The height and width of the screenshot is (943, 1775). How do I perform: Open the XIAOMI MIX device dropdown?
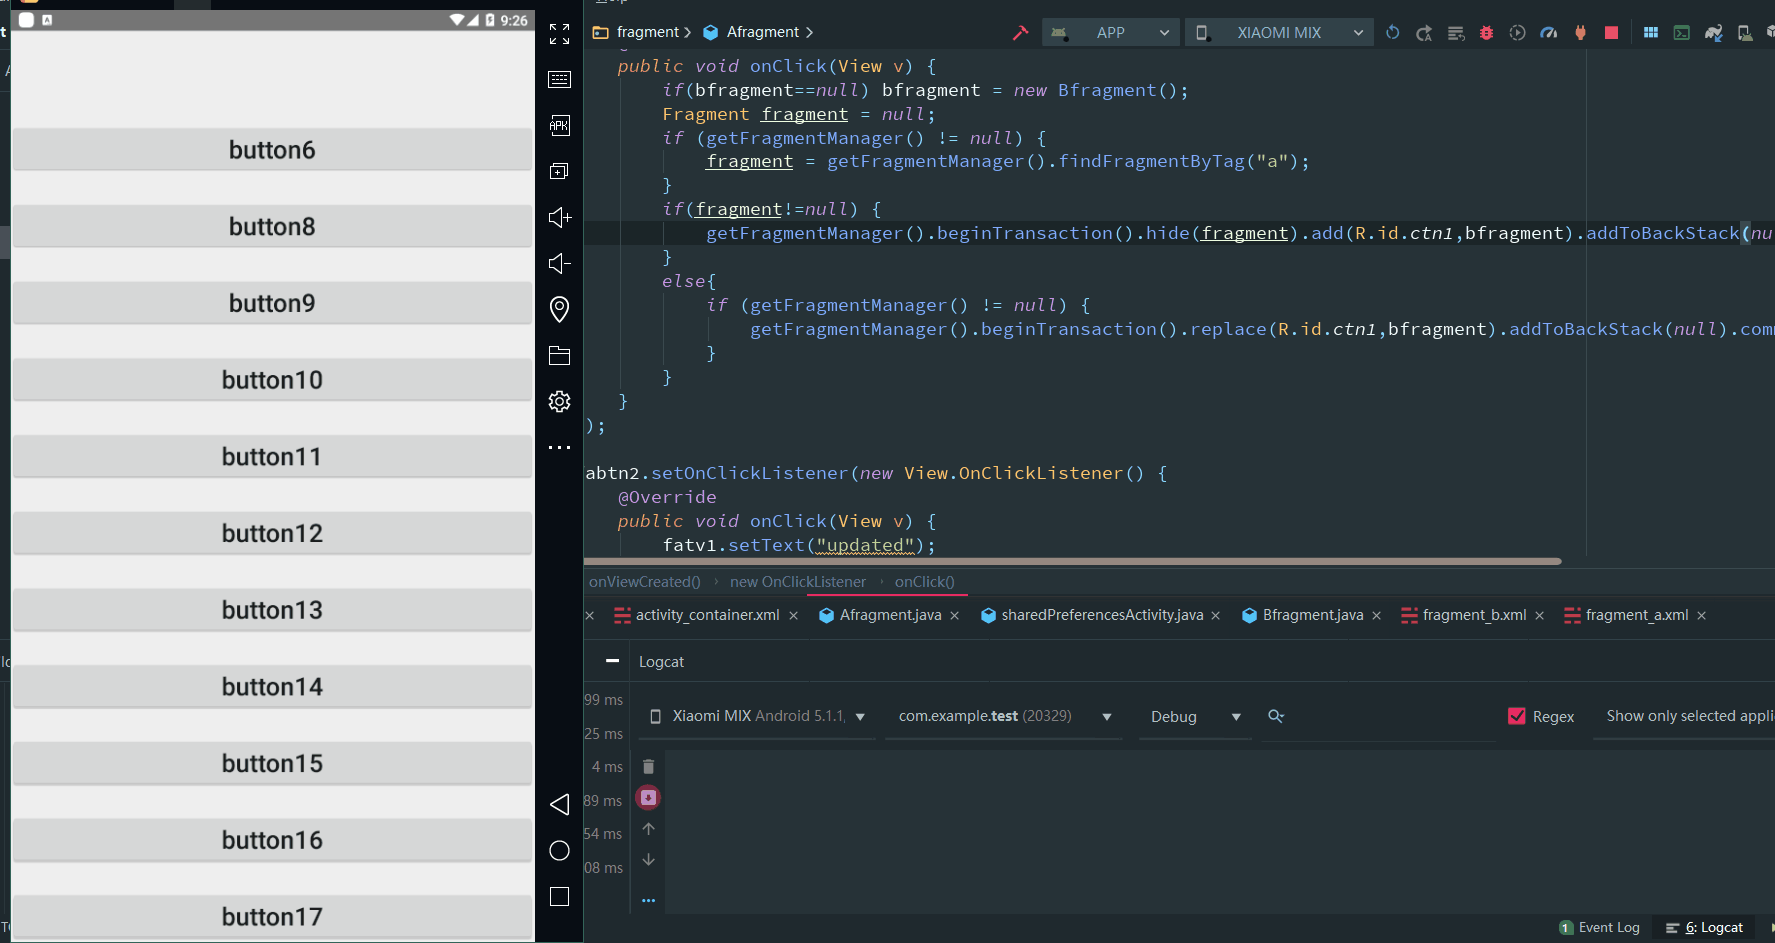1279,33
